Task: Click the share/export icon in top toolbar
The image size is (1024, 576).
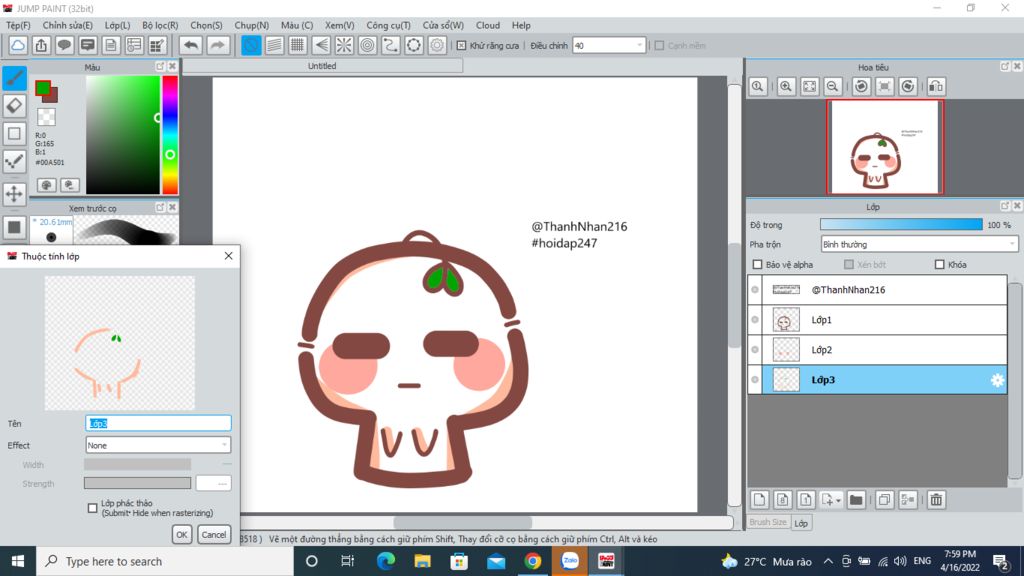Action: 41,45
